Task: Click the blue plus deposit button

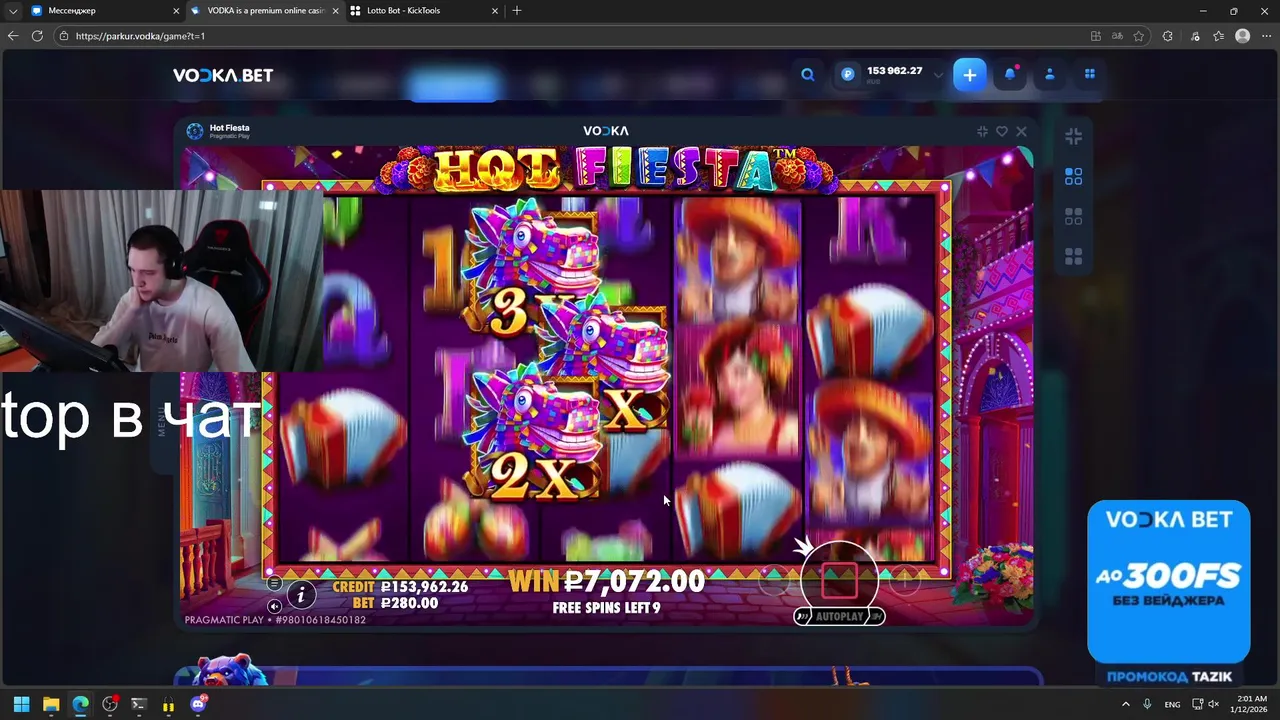Action: [x=969, y=75]
